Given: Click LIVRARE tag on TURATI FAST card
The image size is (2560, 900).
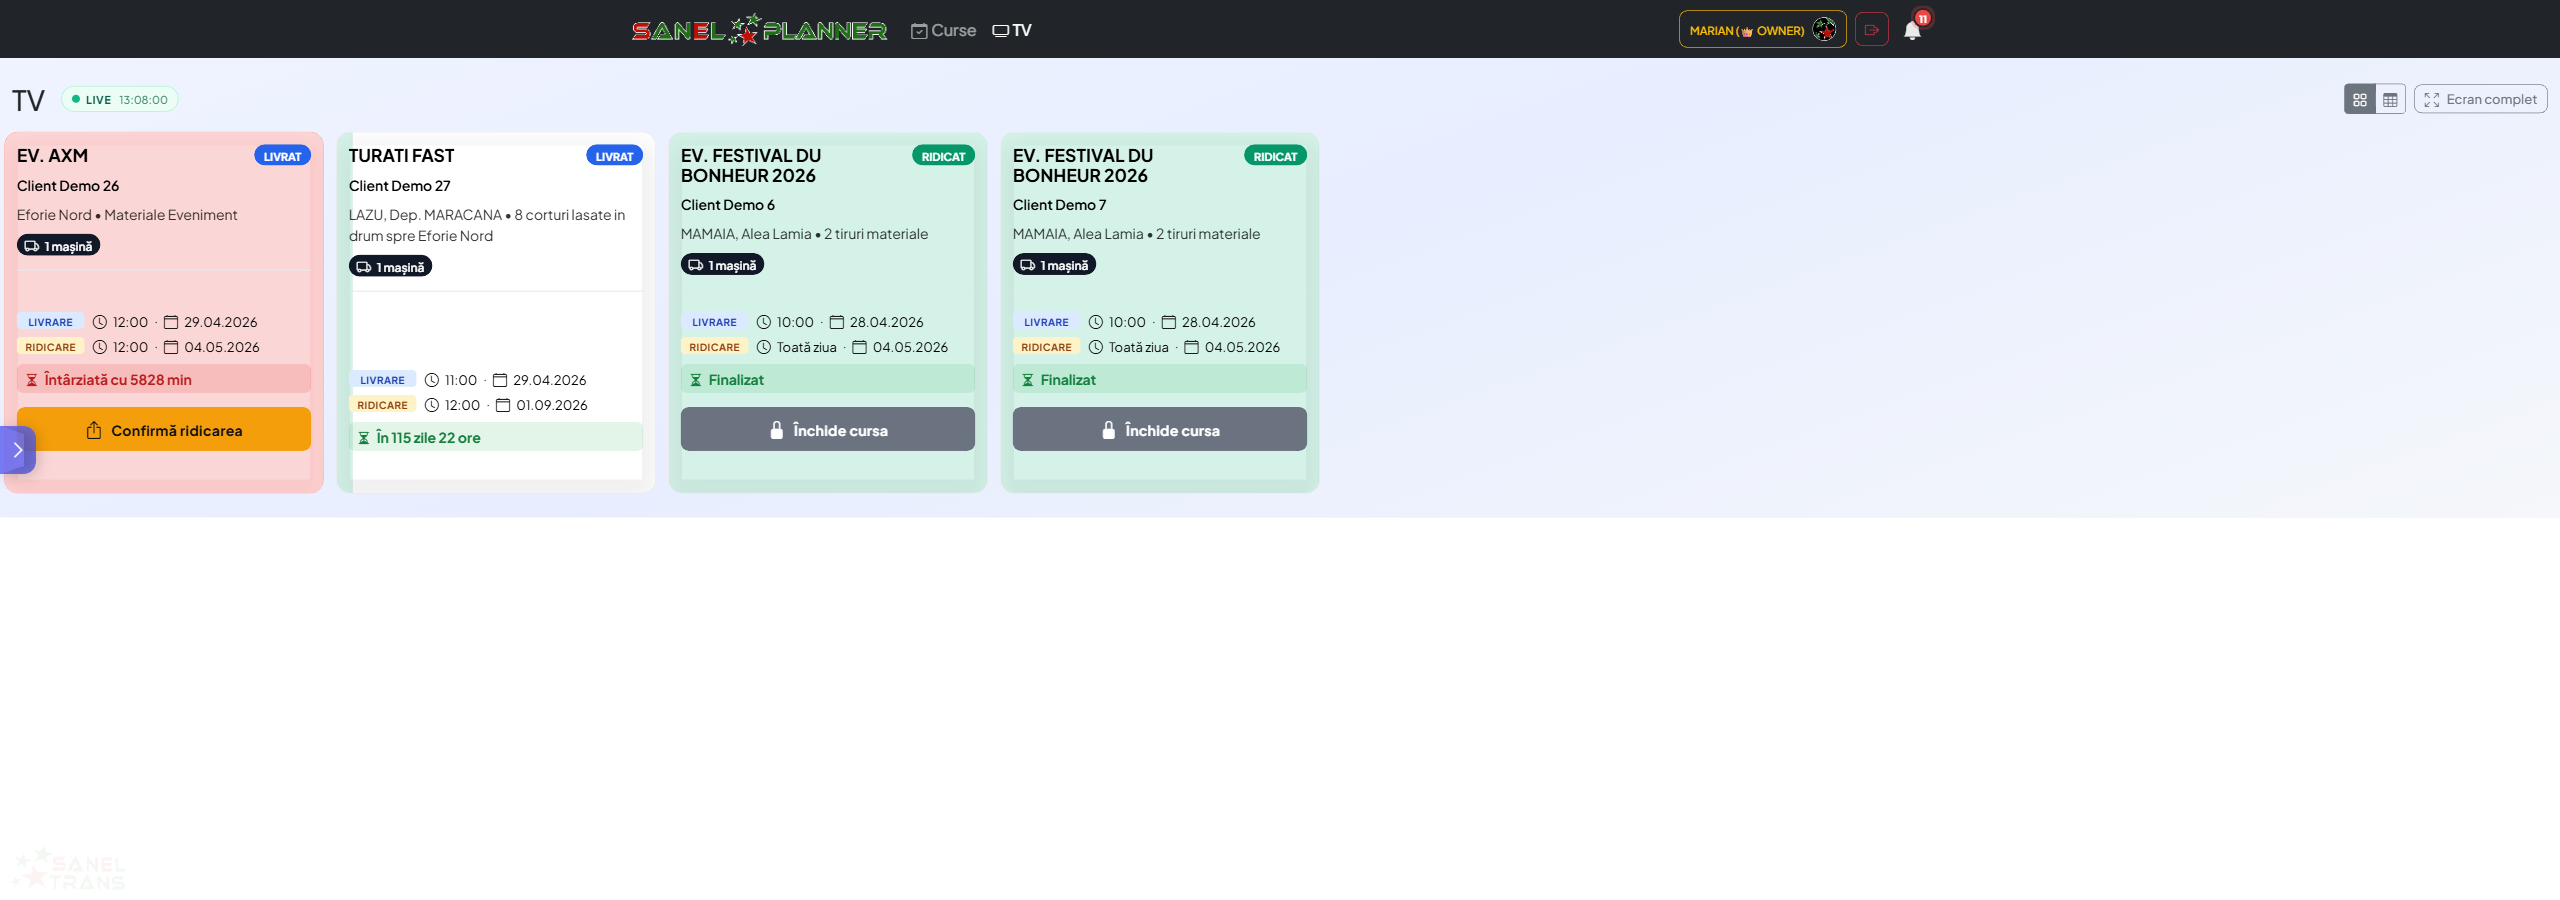Looking at the screenshot, I should pyautogui.click(x=382, y=380).
